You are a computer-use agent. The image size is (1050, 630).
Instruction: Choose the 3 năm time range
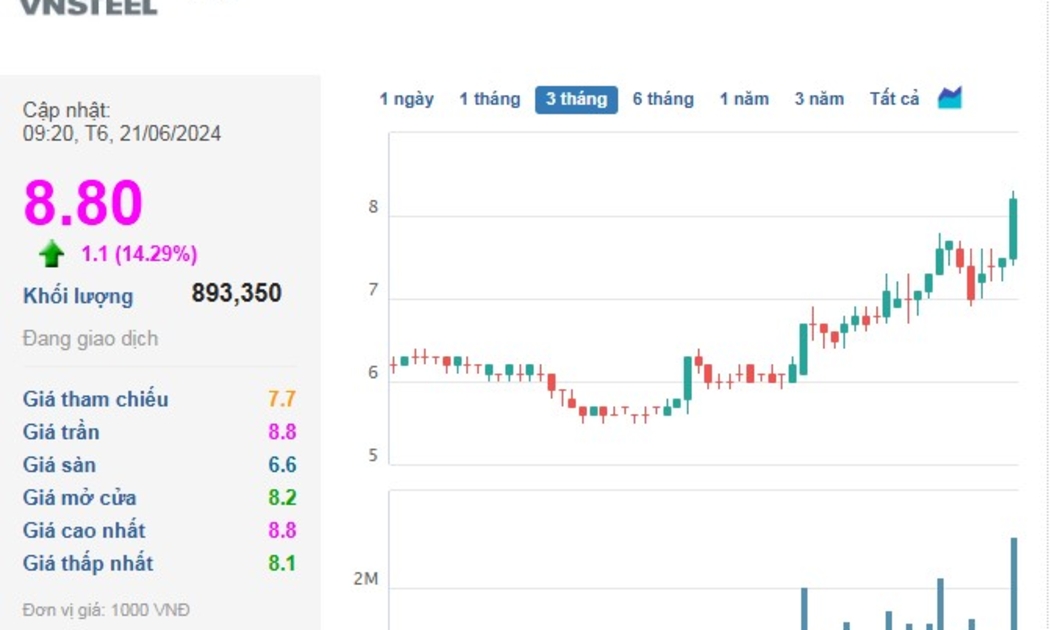coord(819,99)
